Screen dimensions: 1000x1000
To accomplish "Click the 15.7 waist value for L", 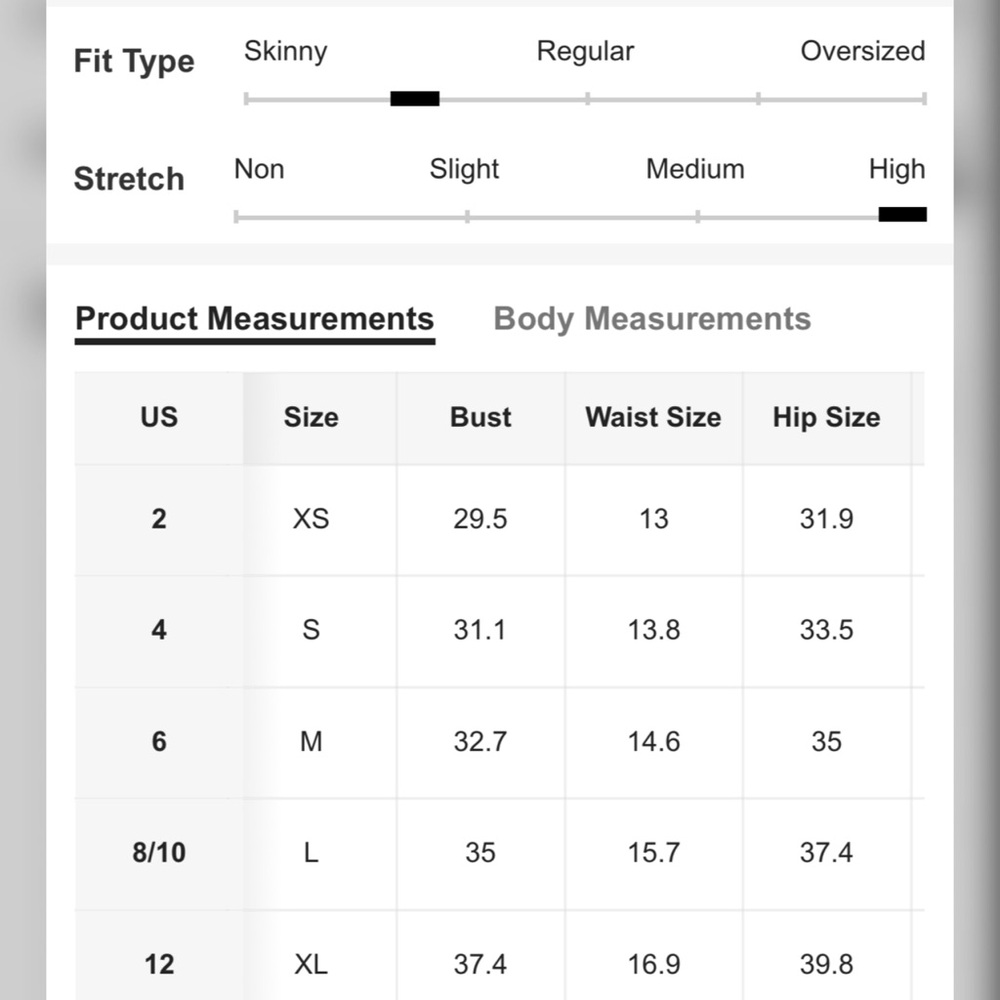I will [654, 853].
